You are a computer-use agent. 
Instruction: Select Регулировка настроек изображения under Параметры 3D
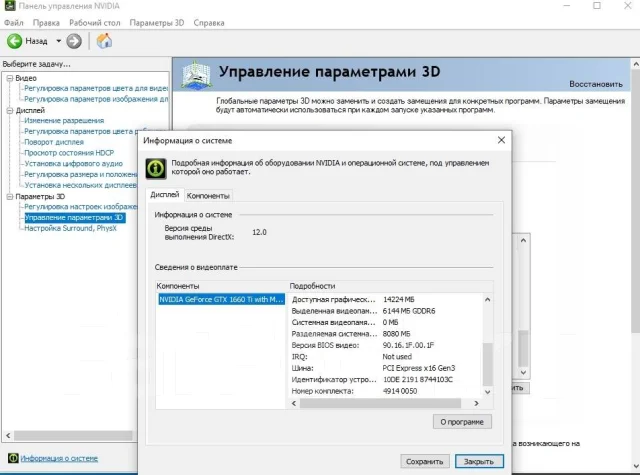pos(81,207)
